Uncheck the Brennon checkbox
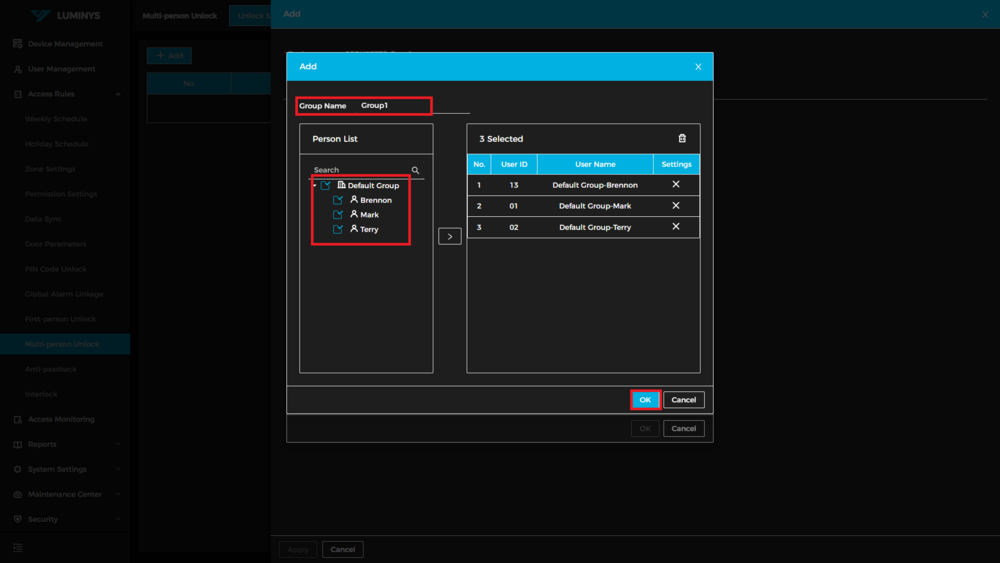The width and height of the screenshot is (1000, 563). pos(338,200)
